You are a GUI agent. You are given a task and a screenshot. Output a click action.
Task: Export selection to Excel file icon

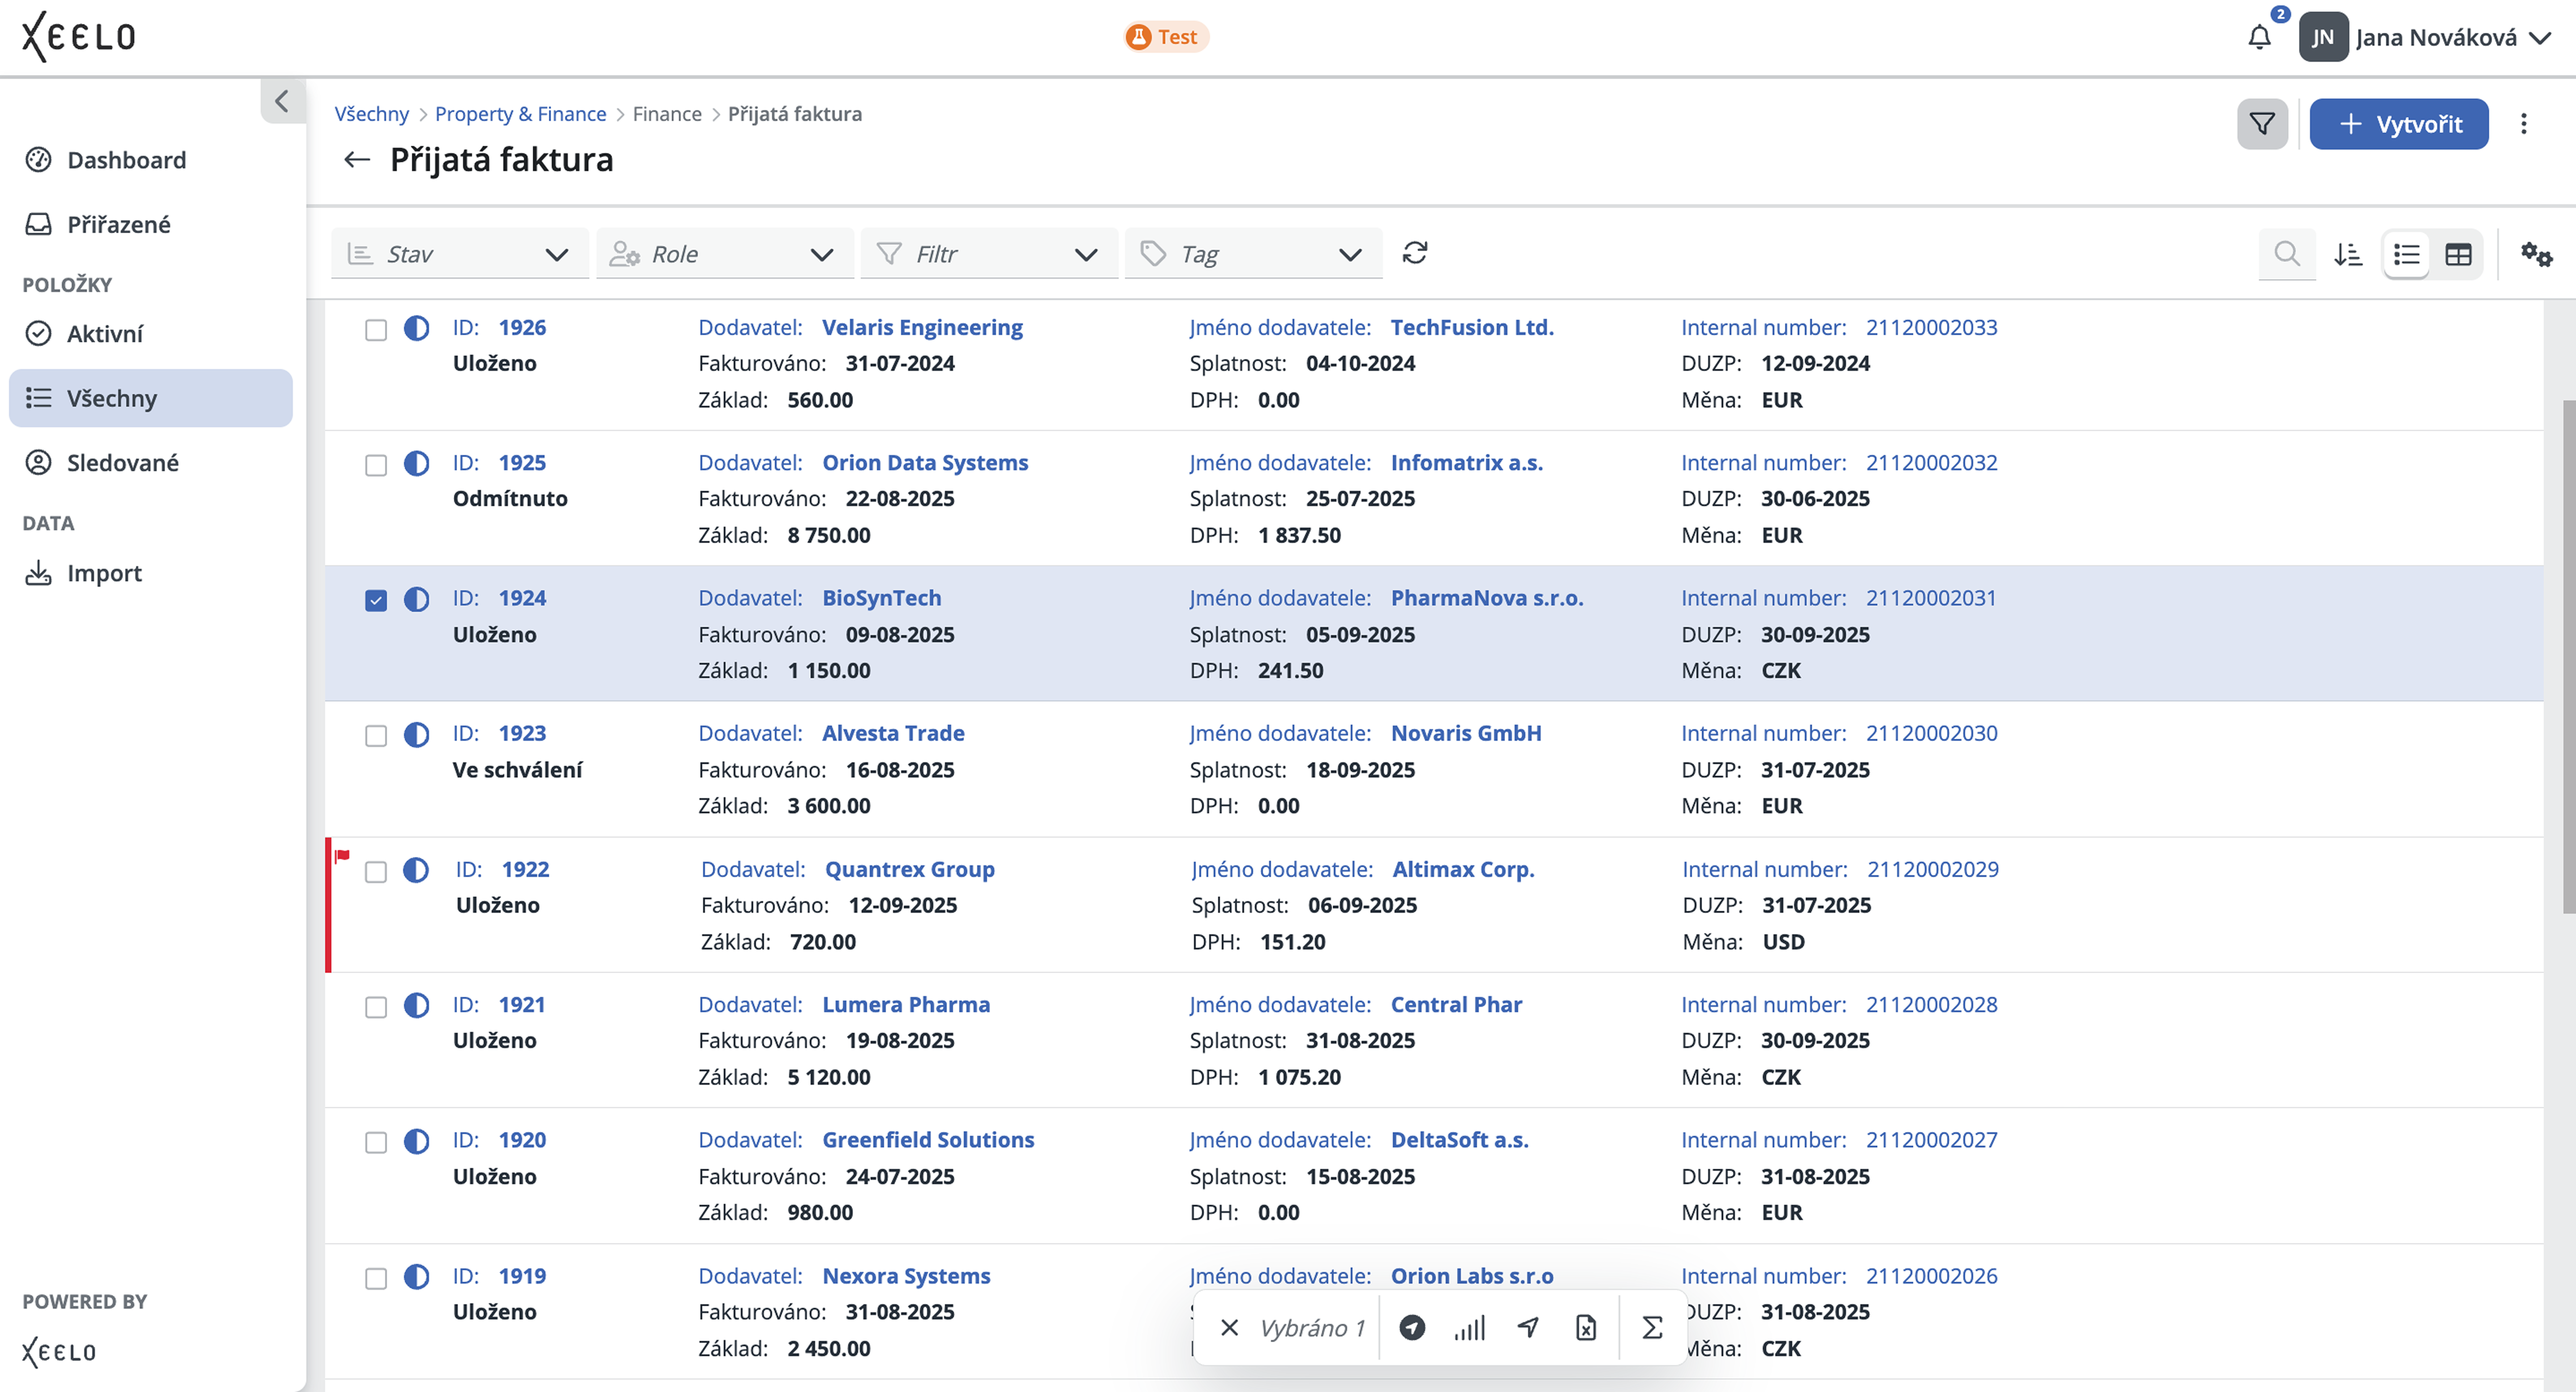[1586, 1327]
